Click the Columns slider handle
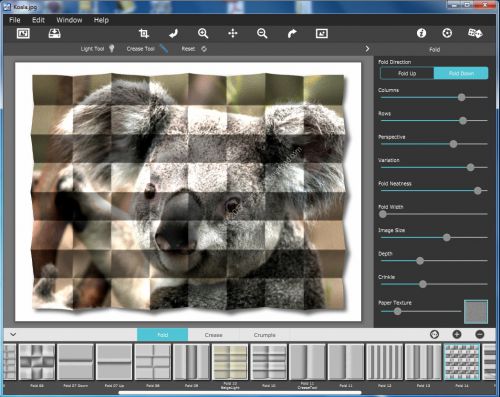The height and width of the screenshot is (397, 500). (x=461, y=97)
